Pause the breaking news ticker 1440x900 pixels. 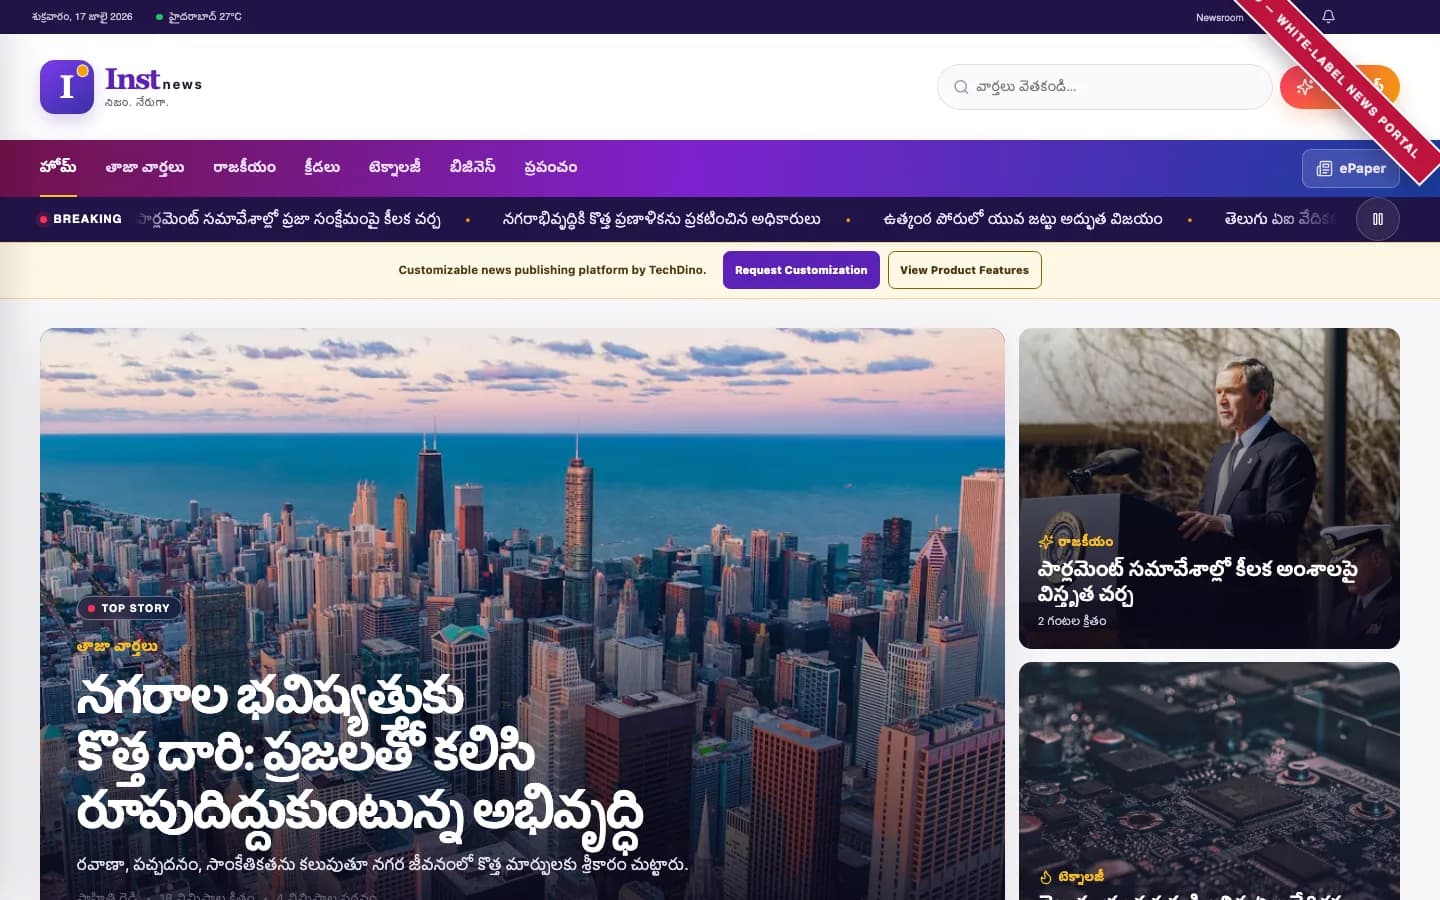[1378, 219]
